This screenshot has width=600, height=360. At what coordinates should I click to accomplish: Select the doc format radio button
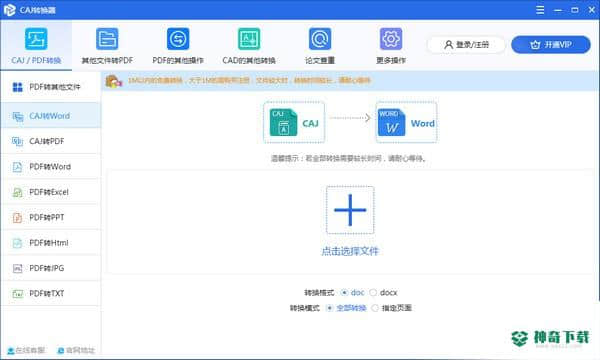coord(344,292)
